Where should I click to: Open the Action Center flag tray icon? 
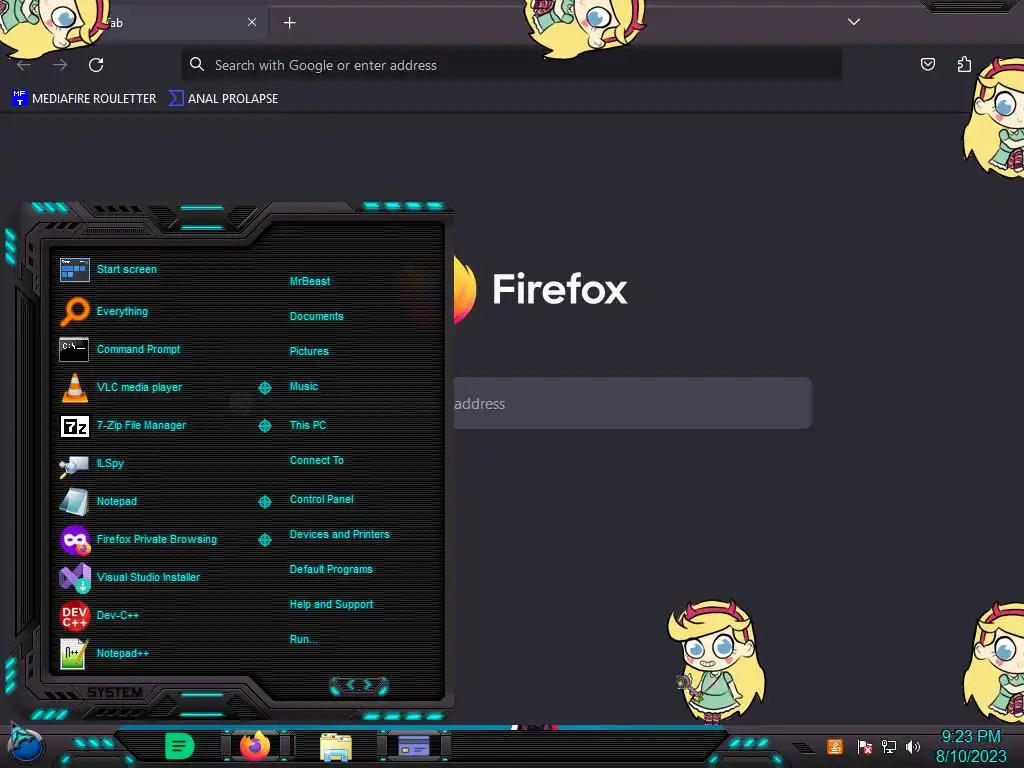click(865, 746)
